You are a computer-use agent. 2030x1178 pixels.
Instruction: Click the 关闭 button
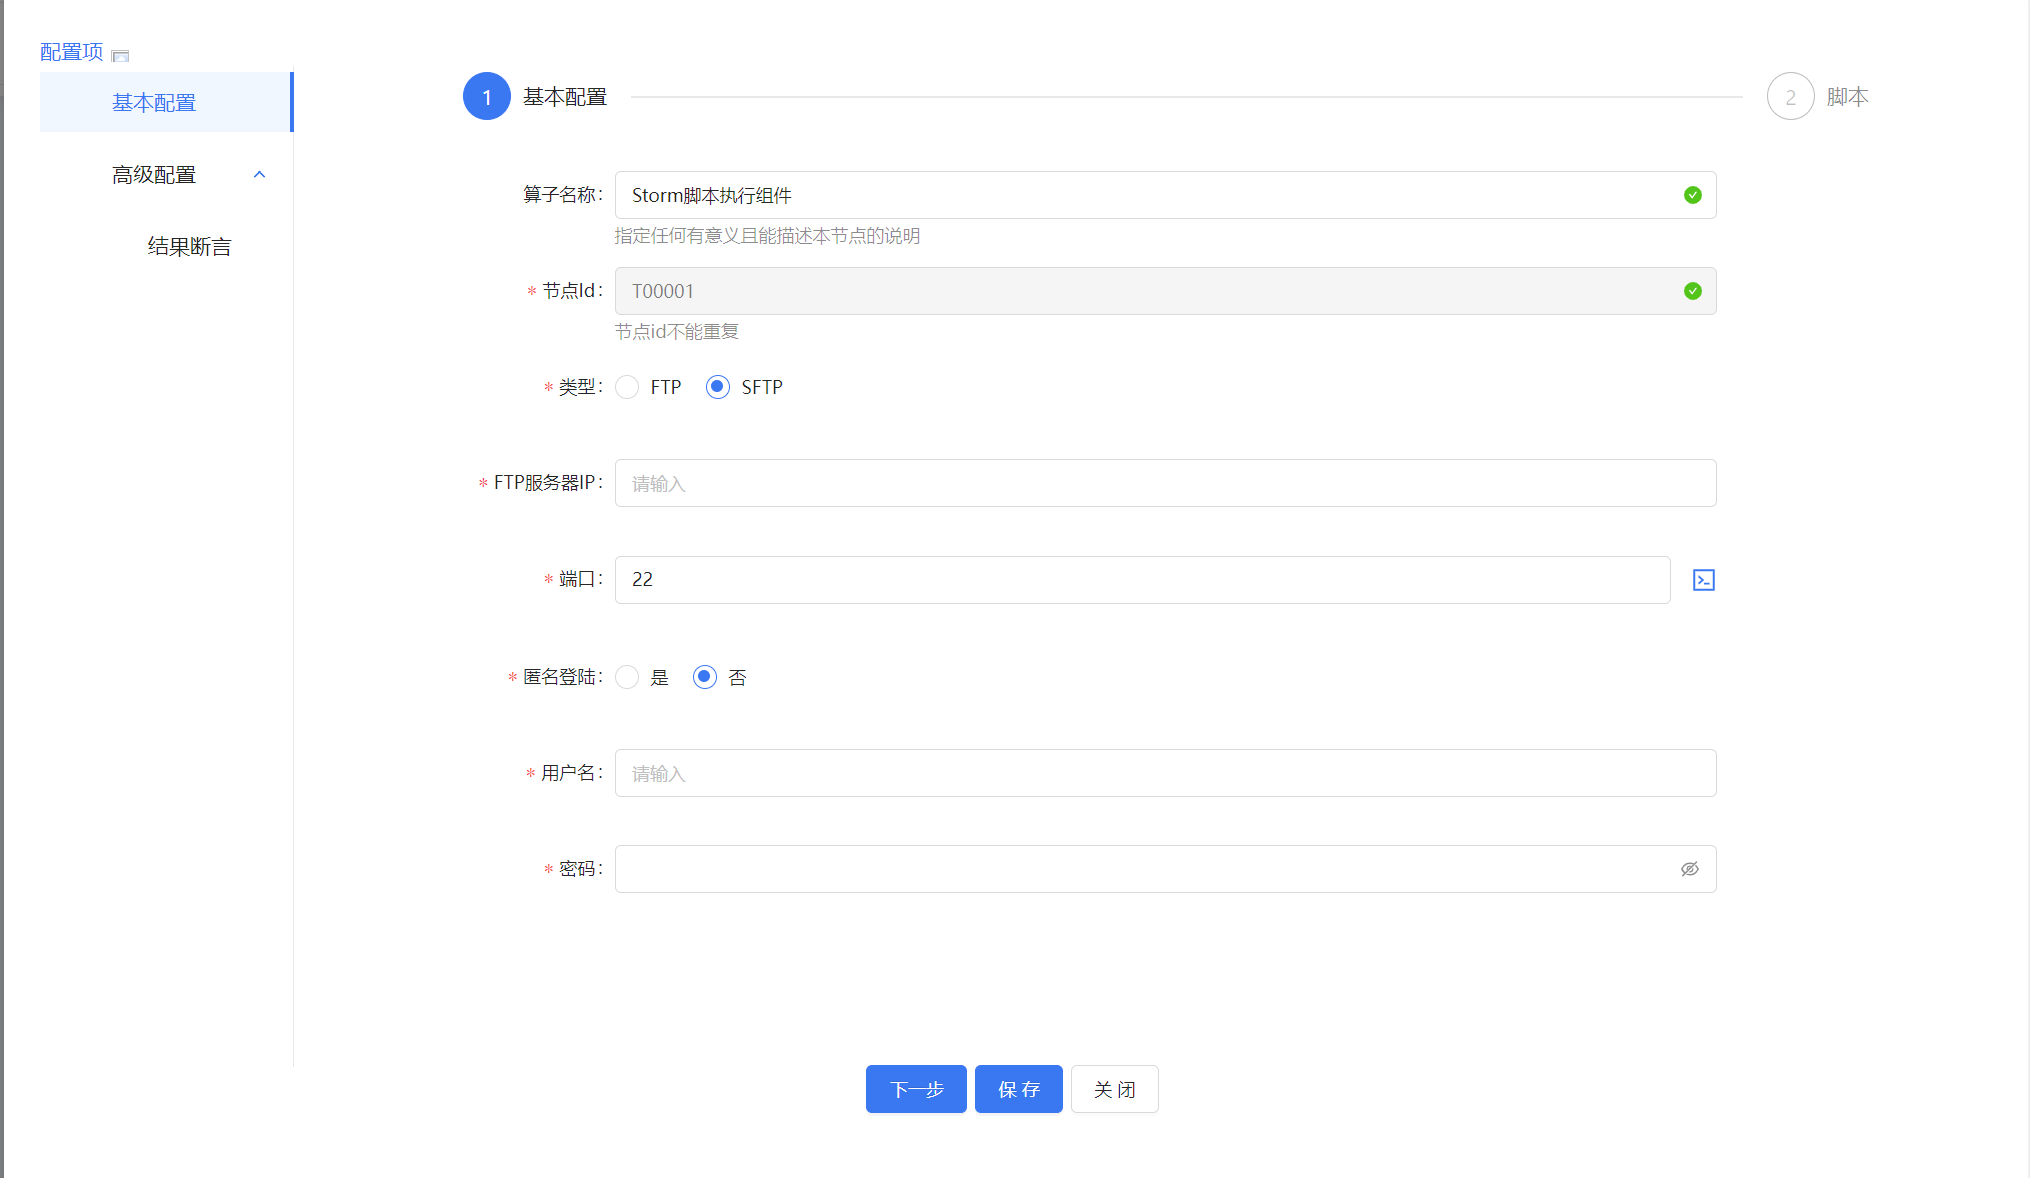tap(1114, 1089)
